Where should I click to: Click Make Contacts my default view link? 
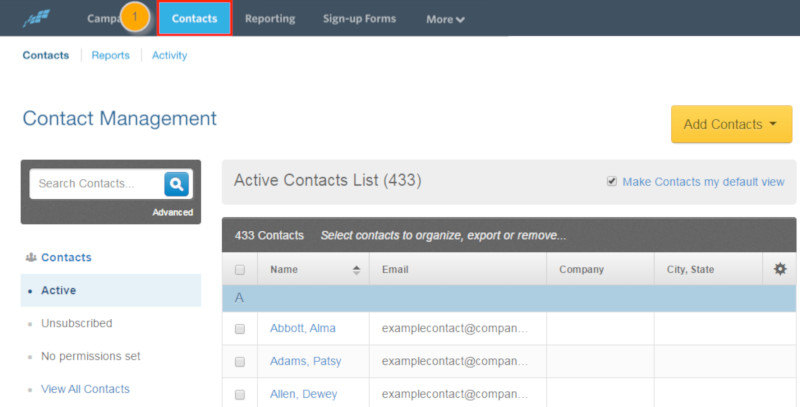(x=703, y=182)
